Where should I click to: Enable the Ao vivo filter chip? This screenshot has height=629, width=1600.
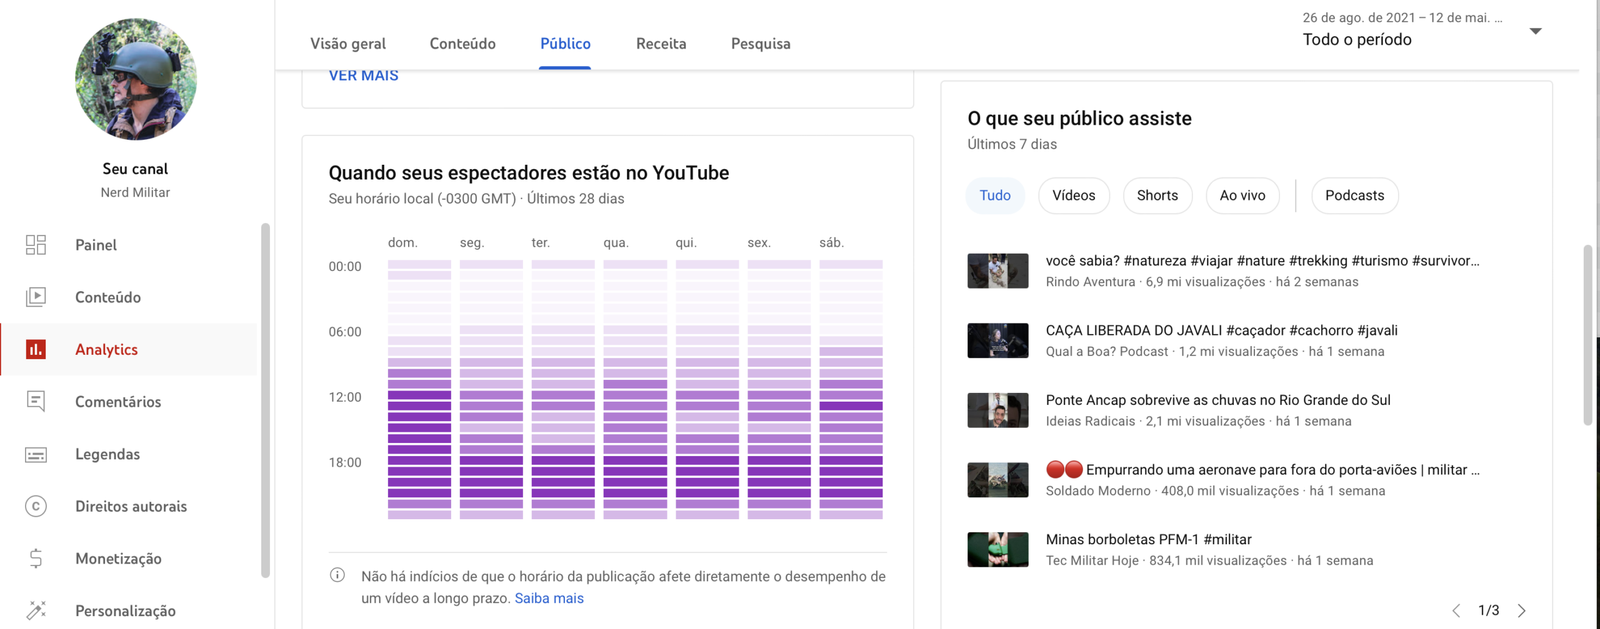1242,195
